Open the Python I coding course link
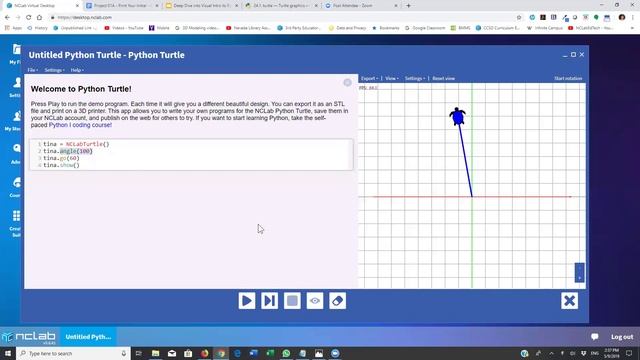 pyautogui.click(x=80, y=125)
